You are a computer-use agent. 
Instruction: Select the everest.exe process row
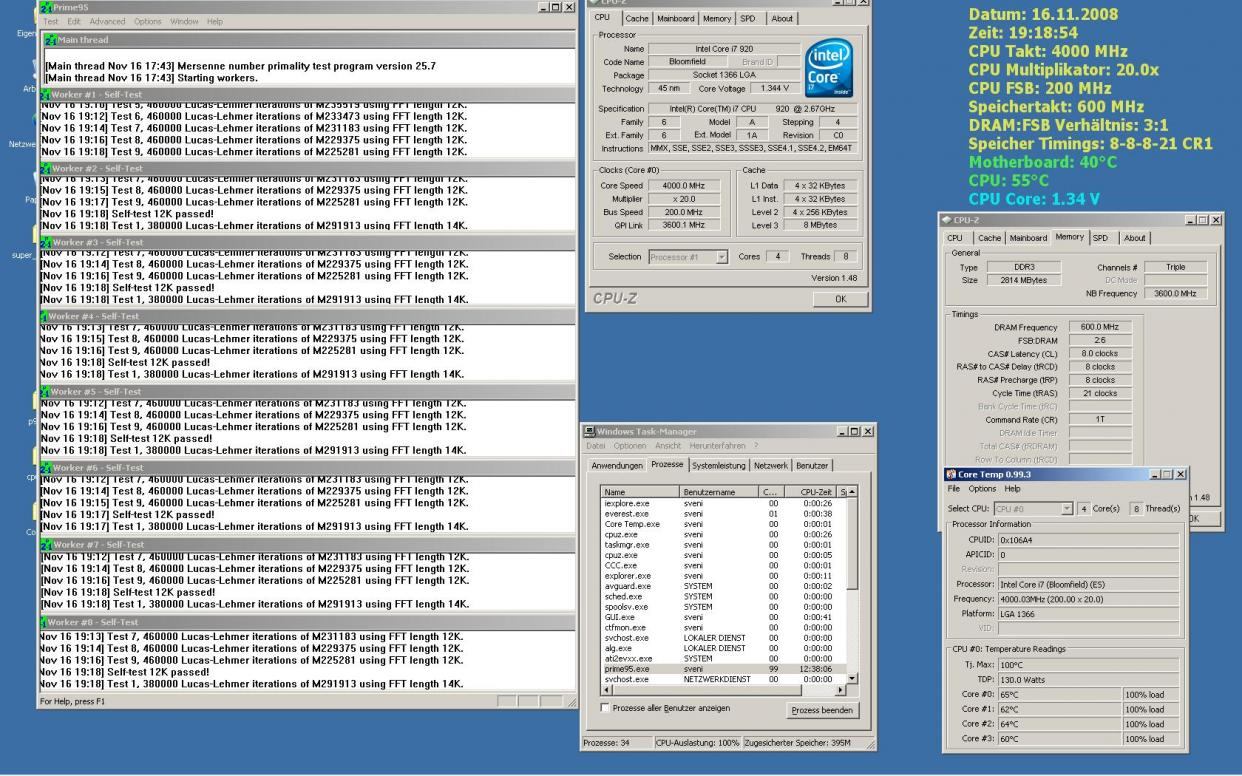tap(723, 513)
